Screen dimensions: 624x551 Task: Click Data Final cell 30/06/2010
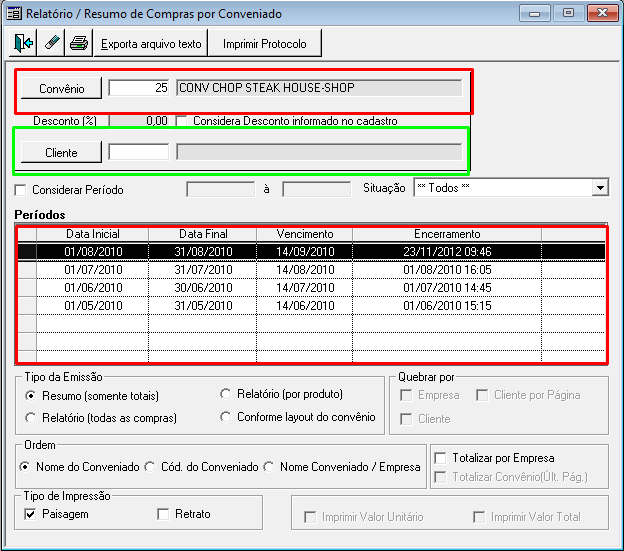point(203,287)
